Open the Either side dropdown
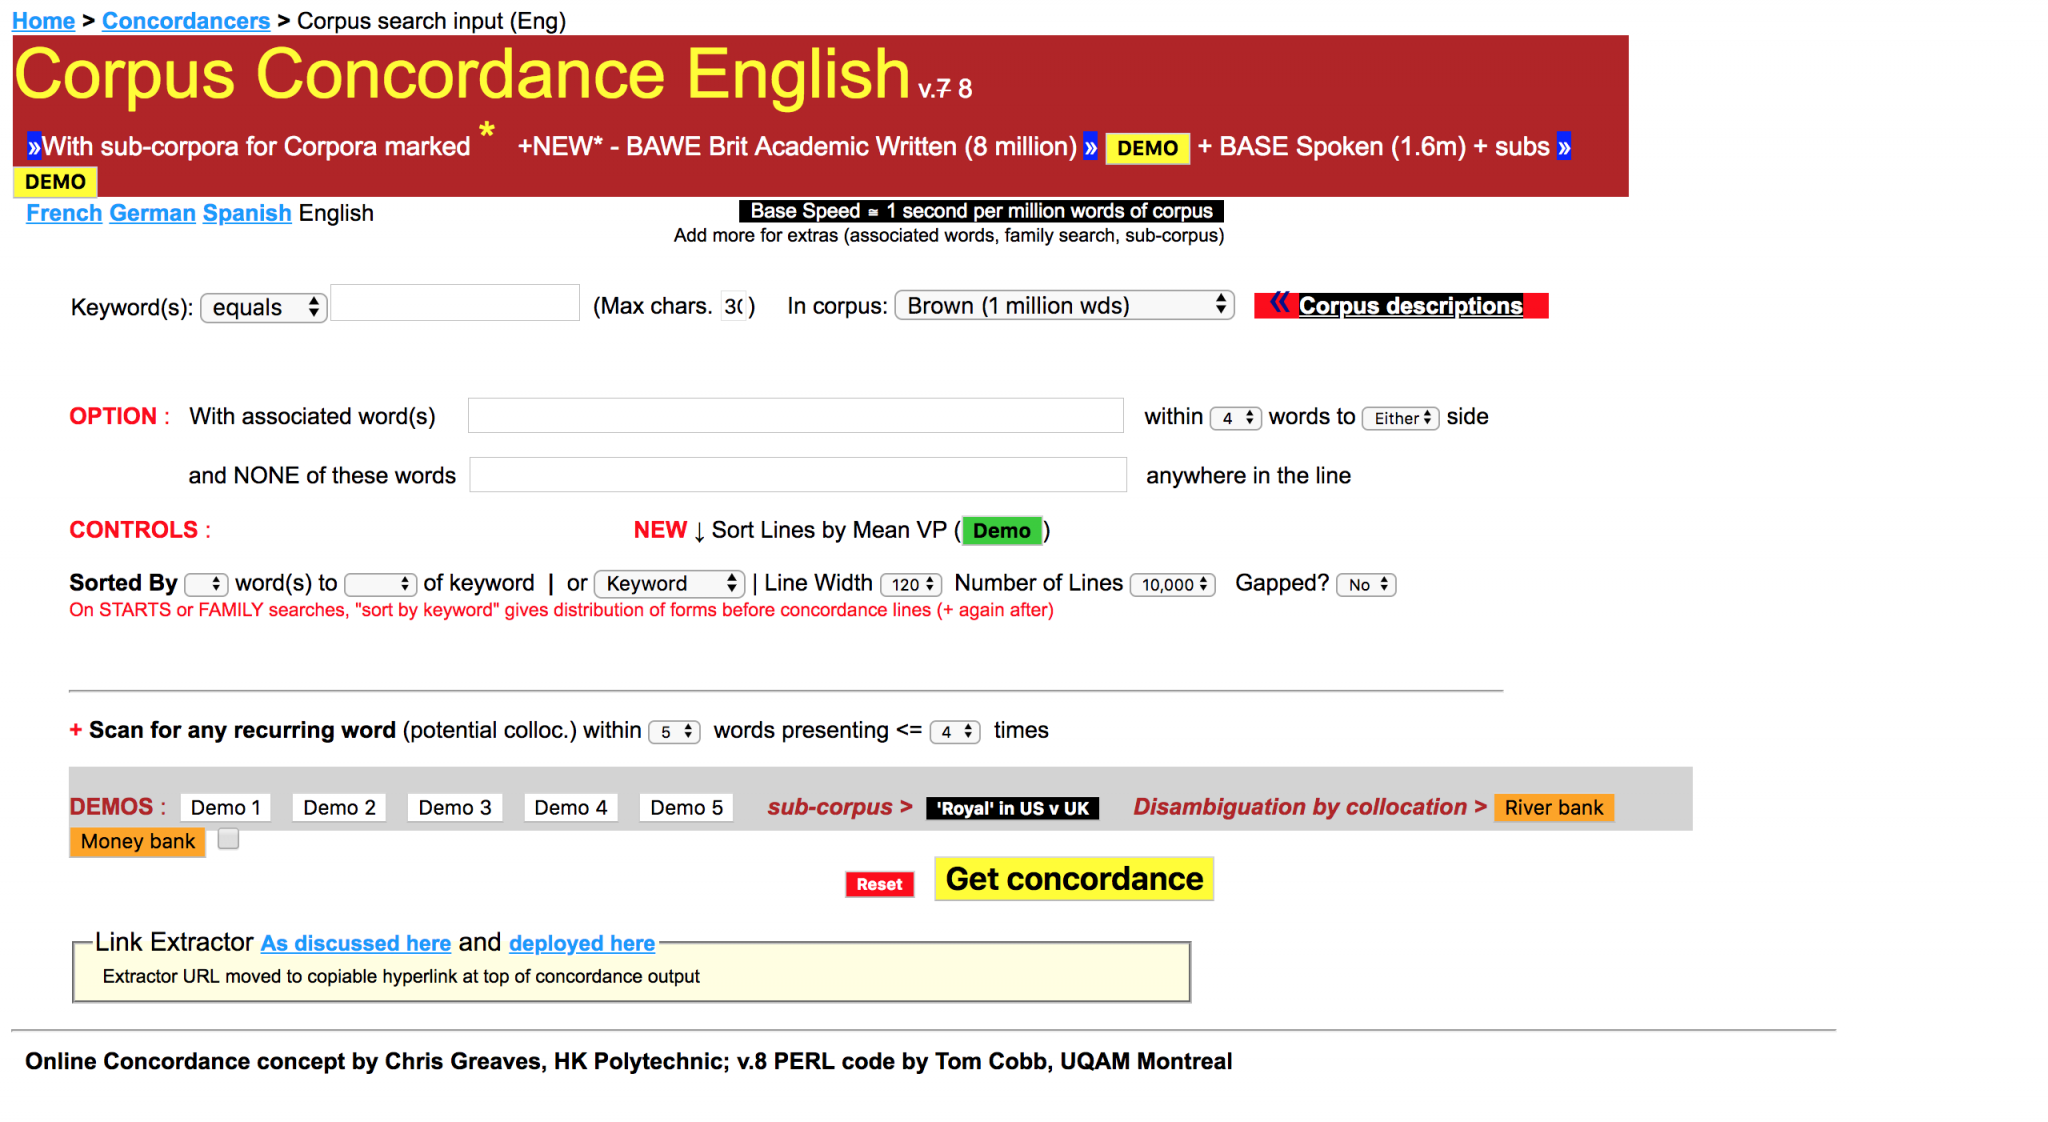Viewport: 2048px width, 1122px height. 1400,418
